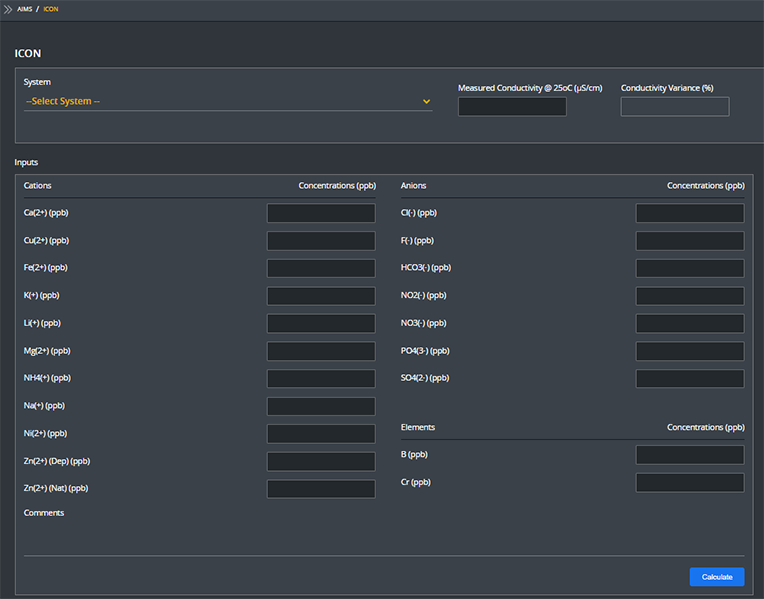
Task: Click the NH4(+) concentration input
Action: coord(321,378)
